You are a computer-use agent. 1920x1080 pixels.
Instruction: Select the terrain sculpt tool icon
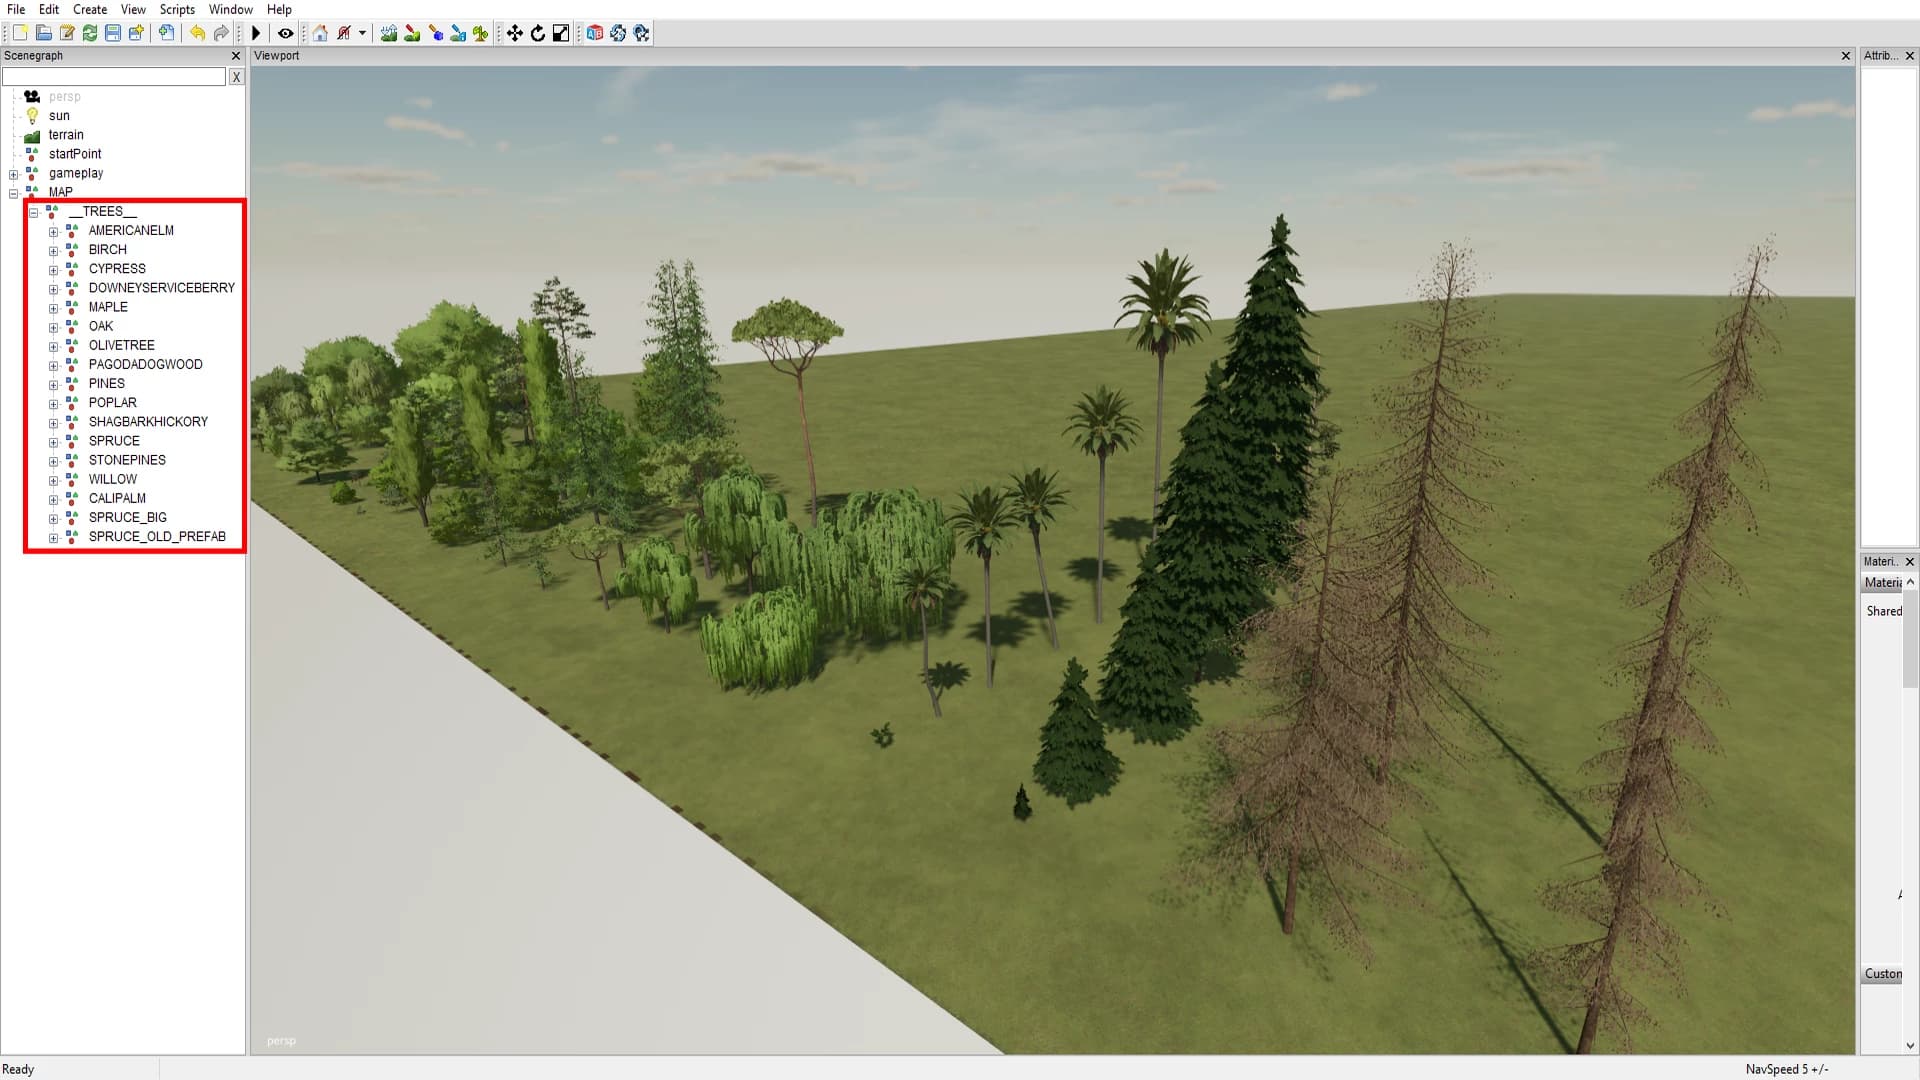[x=389, y=33]
